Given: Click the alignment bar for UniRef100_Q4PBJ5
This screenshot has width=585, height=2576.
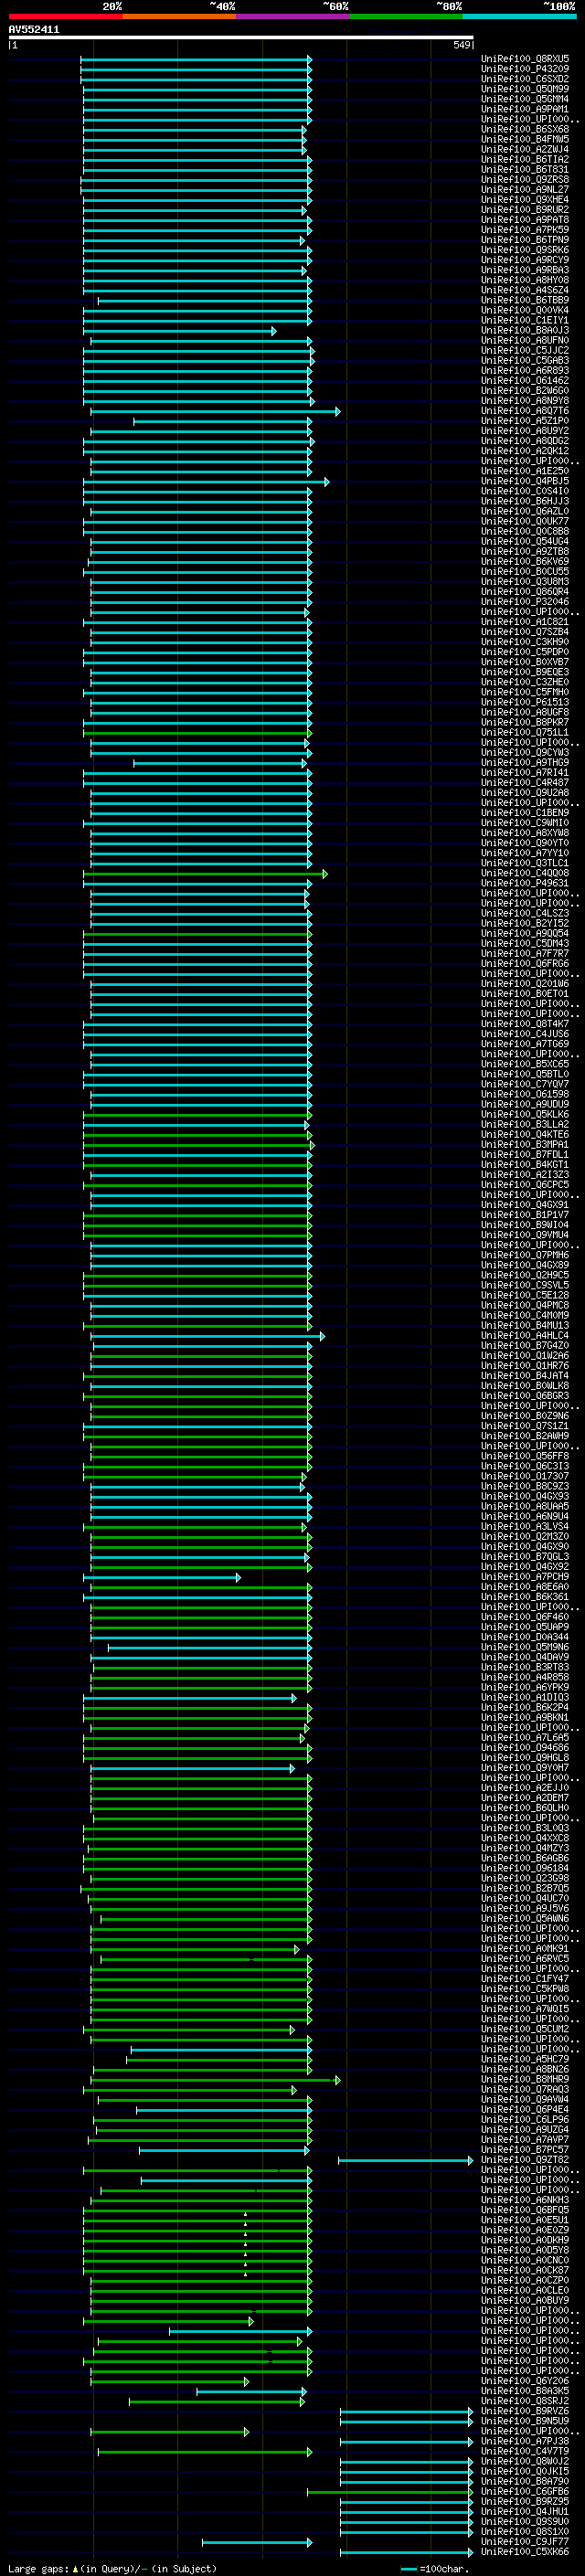Looking at the screenshot, I should (x=206, y=481).
